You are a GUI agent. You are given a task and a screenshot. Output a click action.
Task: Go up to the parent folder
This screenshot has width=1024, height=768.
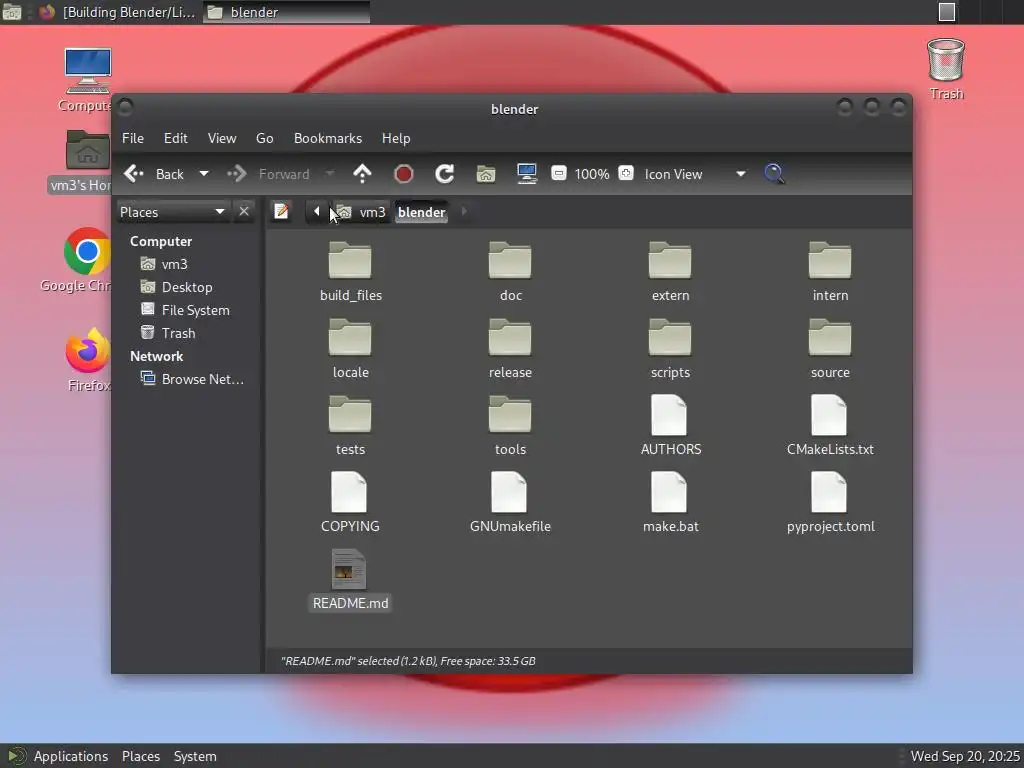click(362, 174)
